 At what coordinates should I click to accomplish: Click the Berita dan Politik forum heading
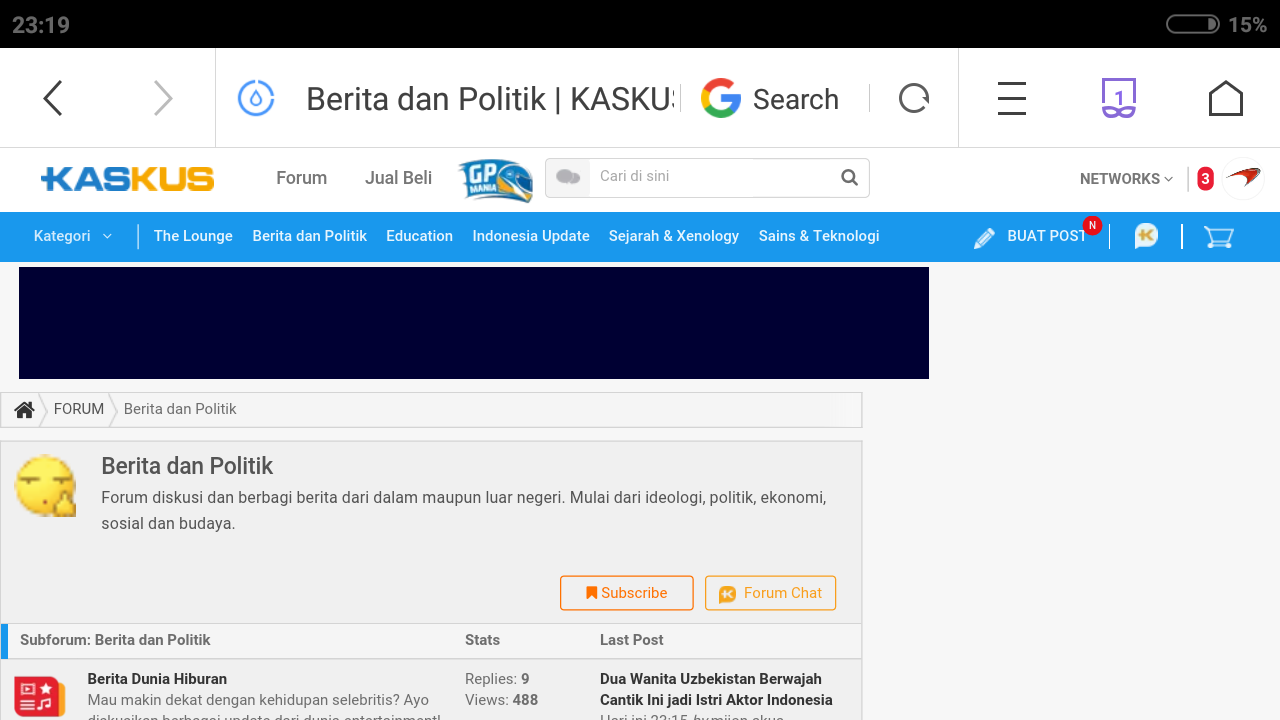coord(187,466)
